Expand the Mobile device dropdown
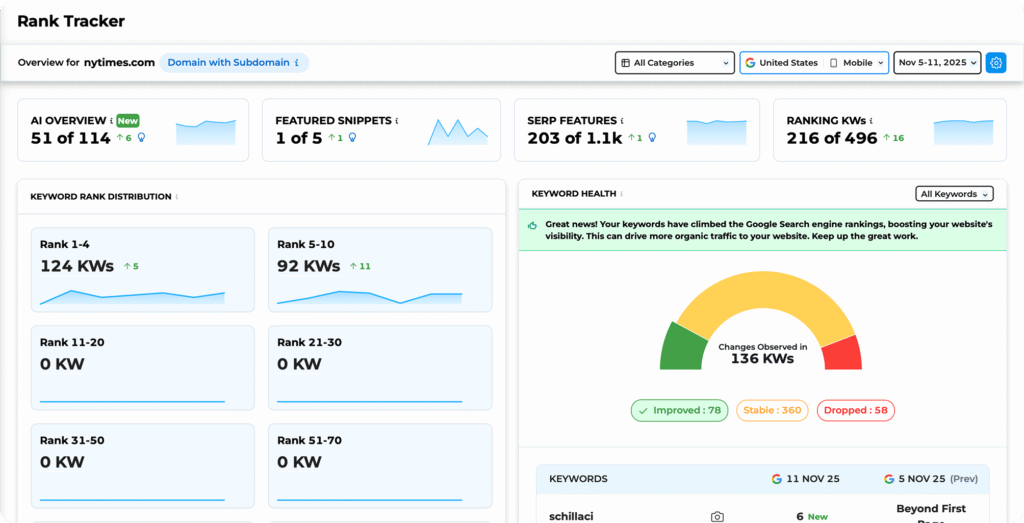Image resolution: width=1024 pixels, height=523 pixels. pyautogui.click(x=858, y=63)
